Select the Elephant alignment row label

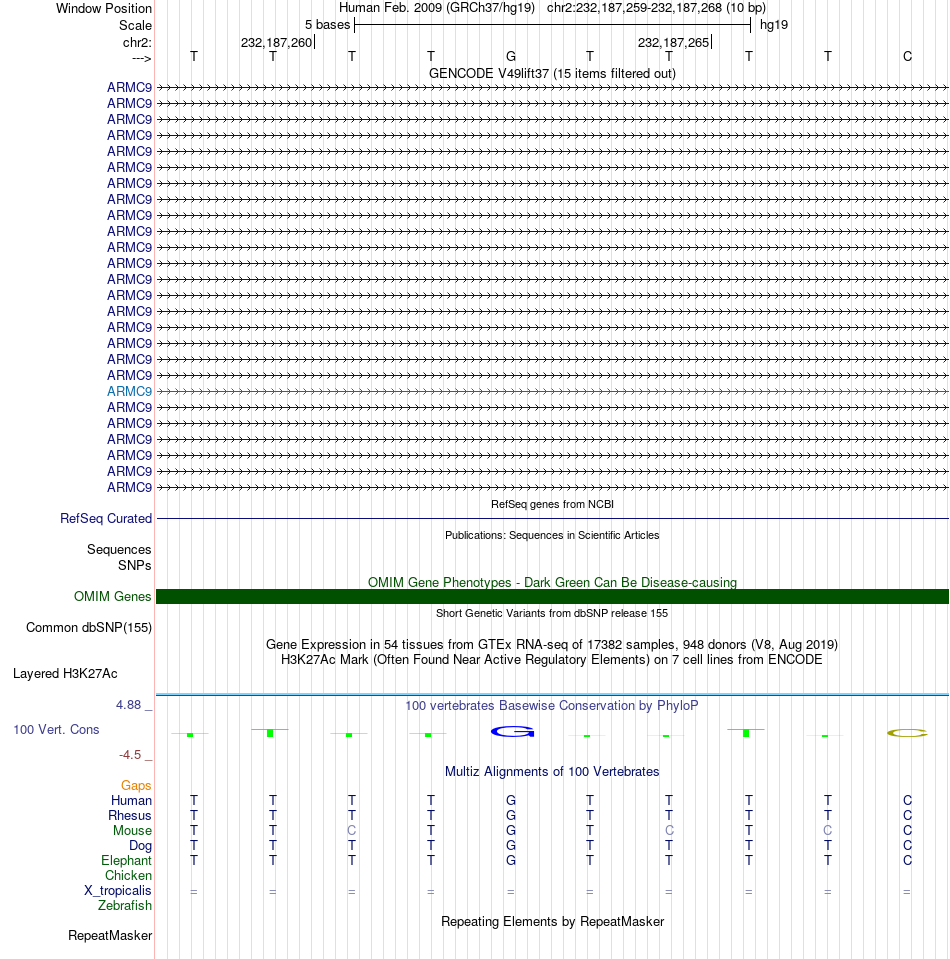[x=126, y=861]
